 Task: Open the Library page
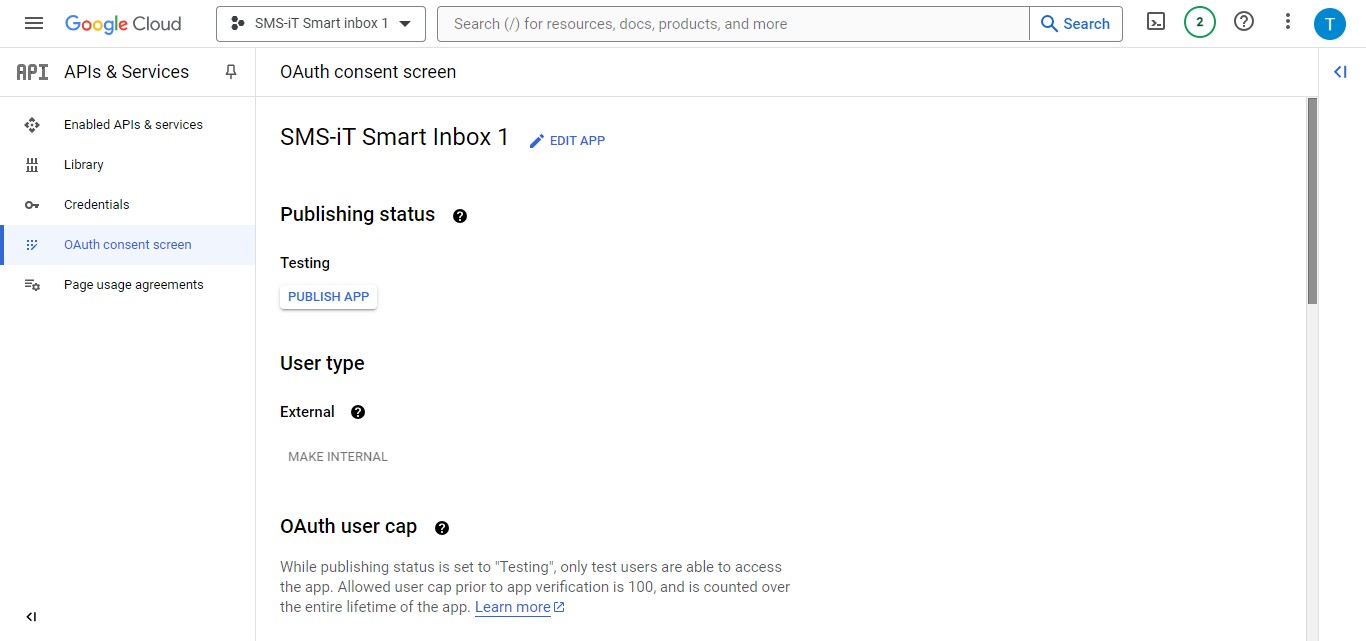point(128,165)
